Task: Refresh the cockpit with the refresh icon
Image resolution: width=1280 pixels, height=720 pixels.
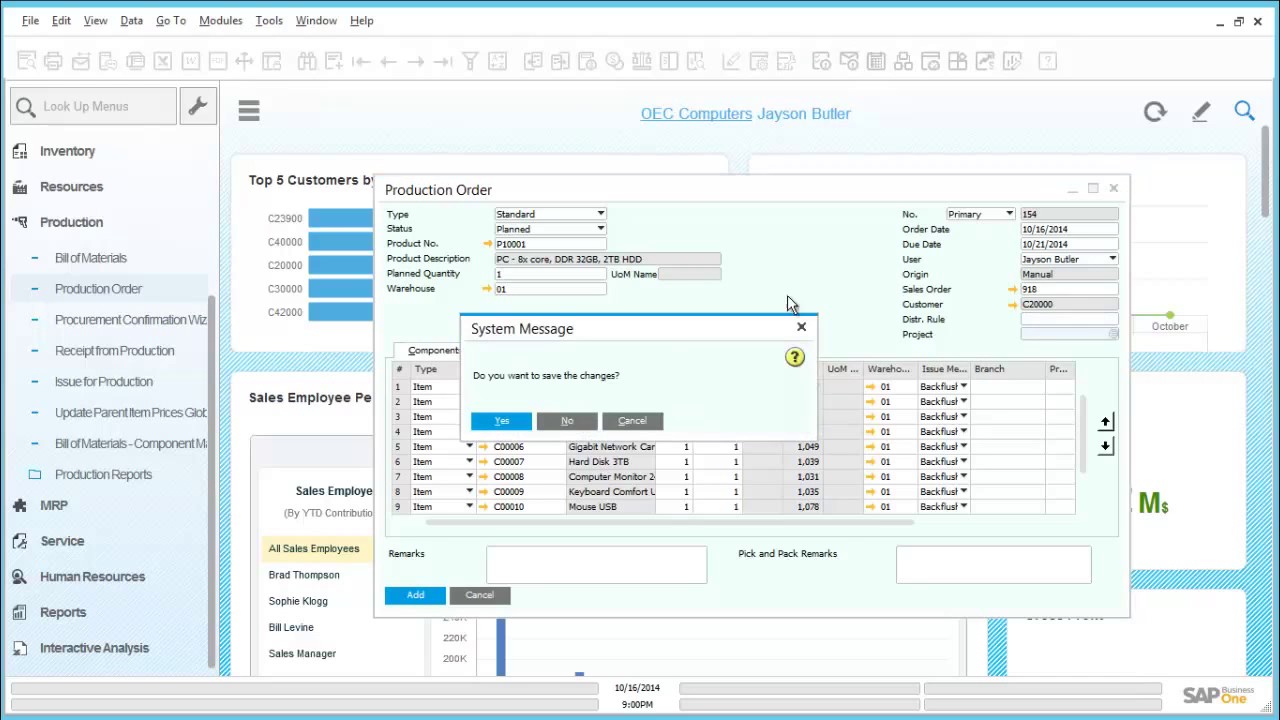Action: (1155, 112)
